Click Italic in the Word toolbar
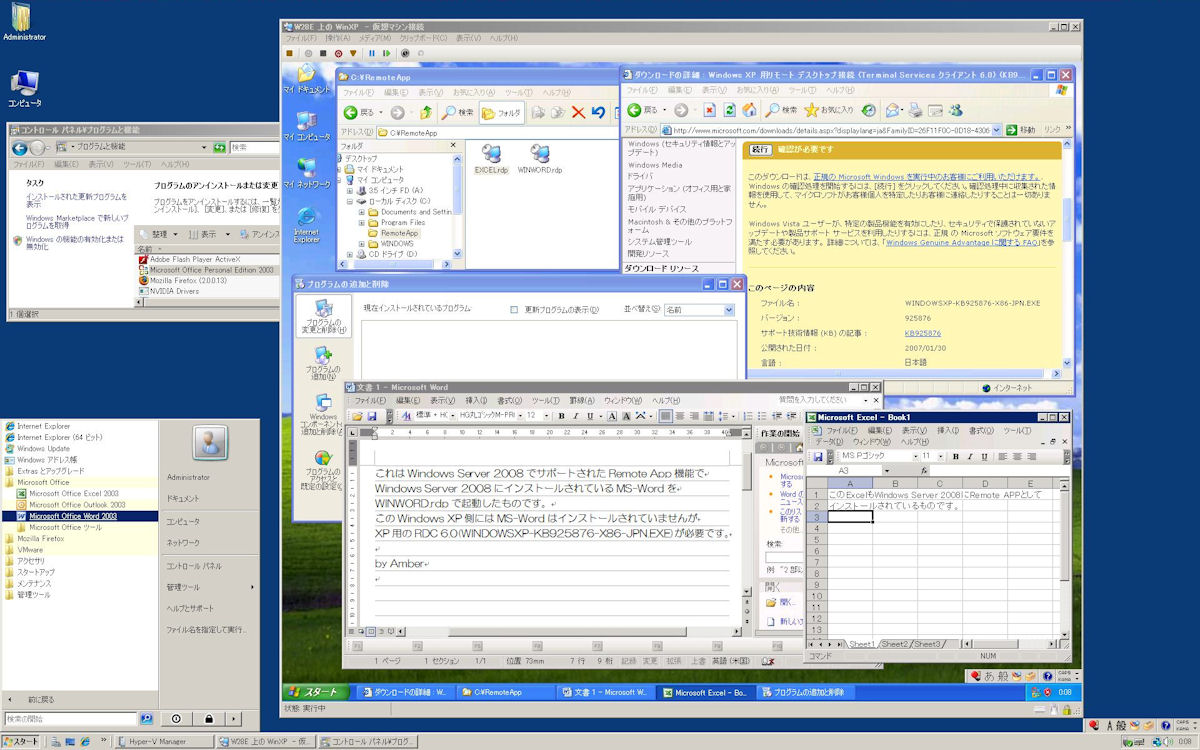Image resolution: width=1200 pixels, height=750 pixels. coord(575,416)
